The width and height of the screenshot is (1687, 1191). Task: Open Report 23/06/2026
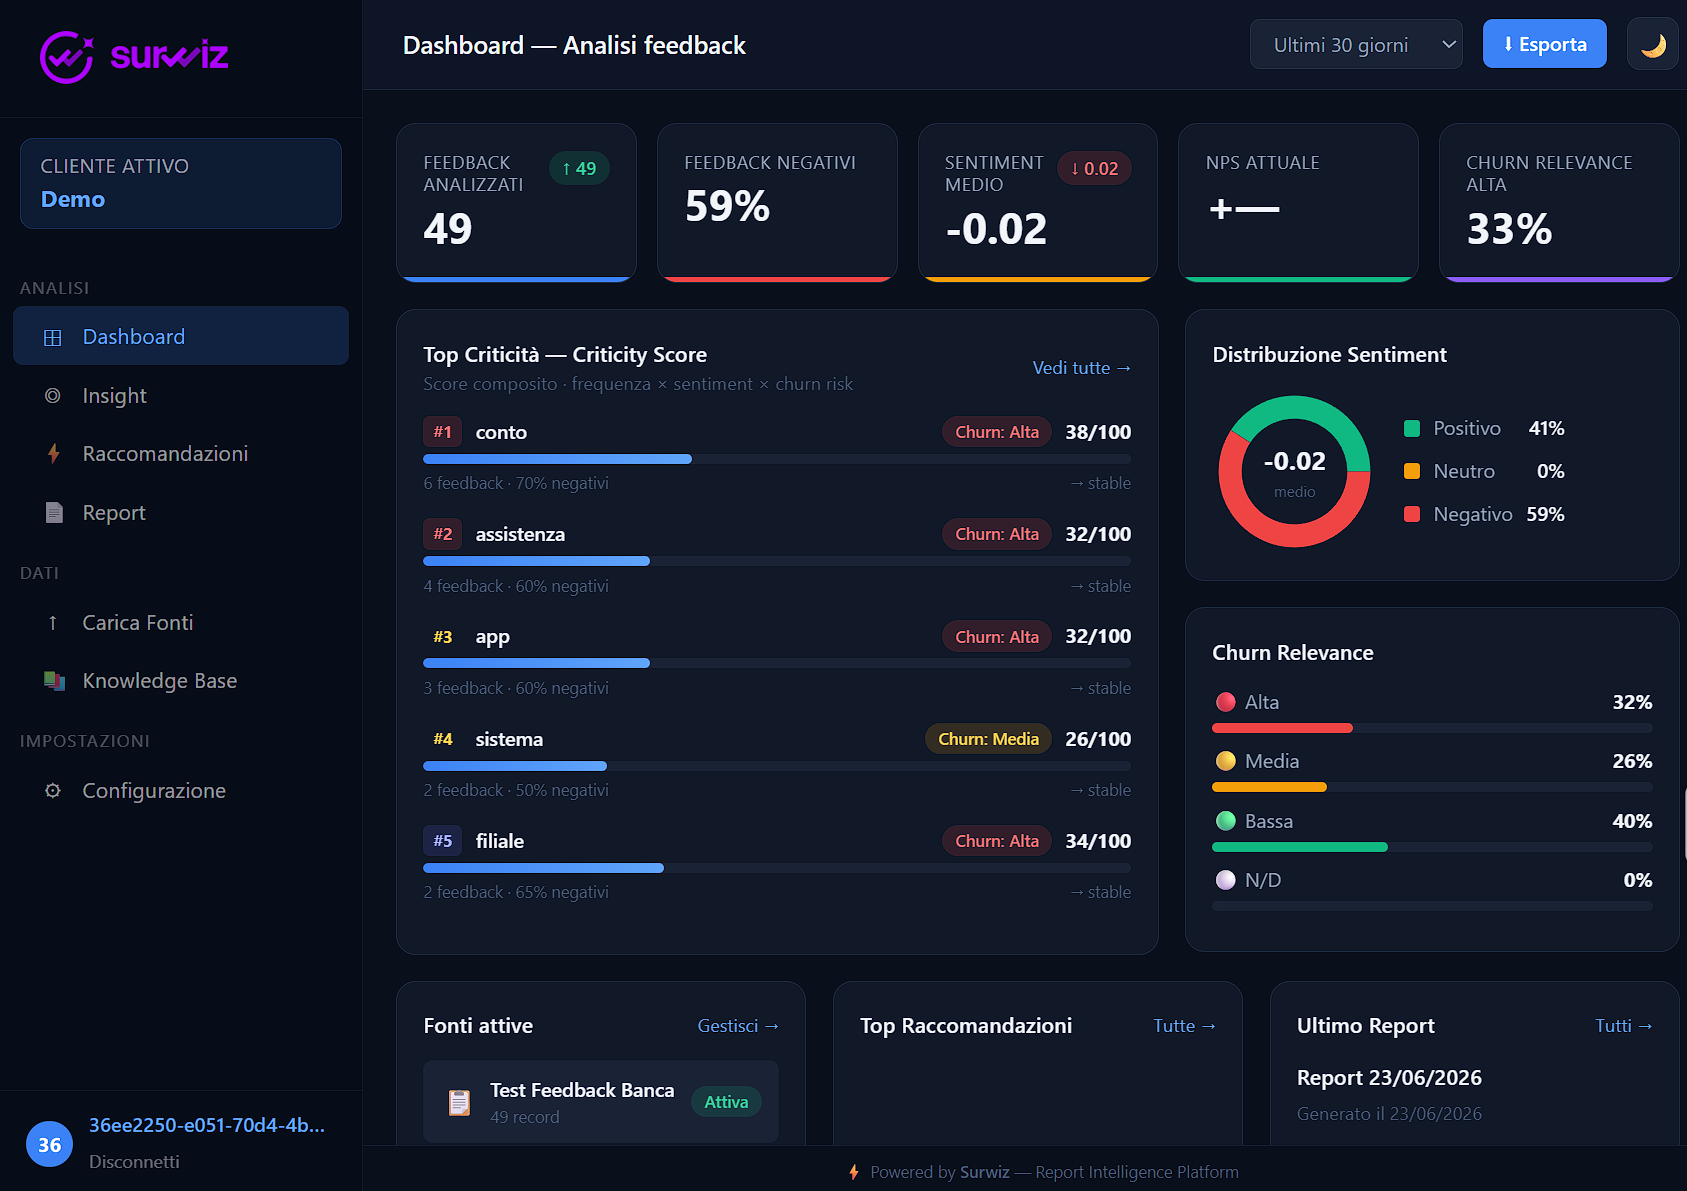coord(1389,1078)
